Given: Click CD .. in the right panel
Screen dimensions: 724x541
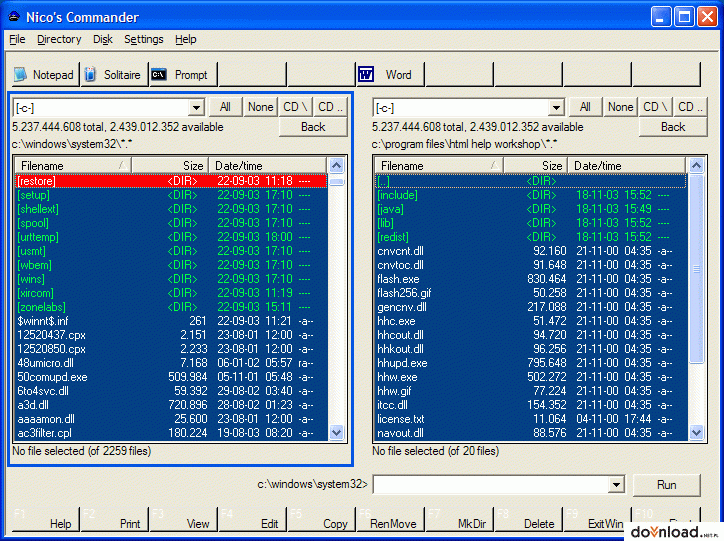Looking at the screenshot, I should pyautogui.click(x=690, y=107).
